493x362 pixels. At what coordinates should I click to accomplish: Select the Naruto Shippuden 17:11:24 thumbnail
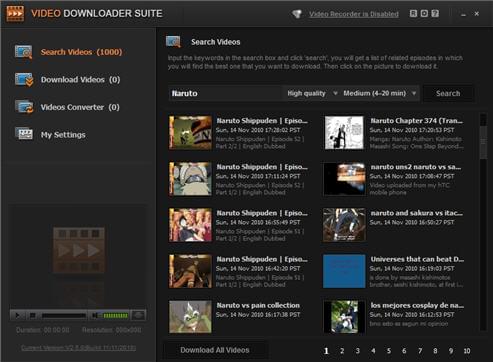[x=190, y=179]
